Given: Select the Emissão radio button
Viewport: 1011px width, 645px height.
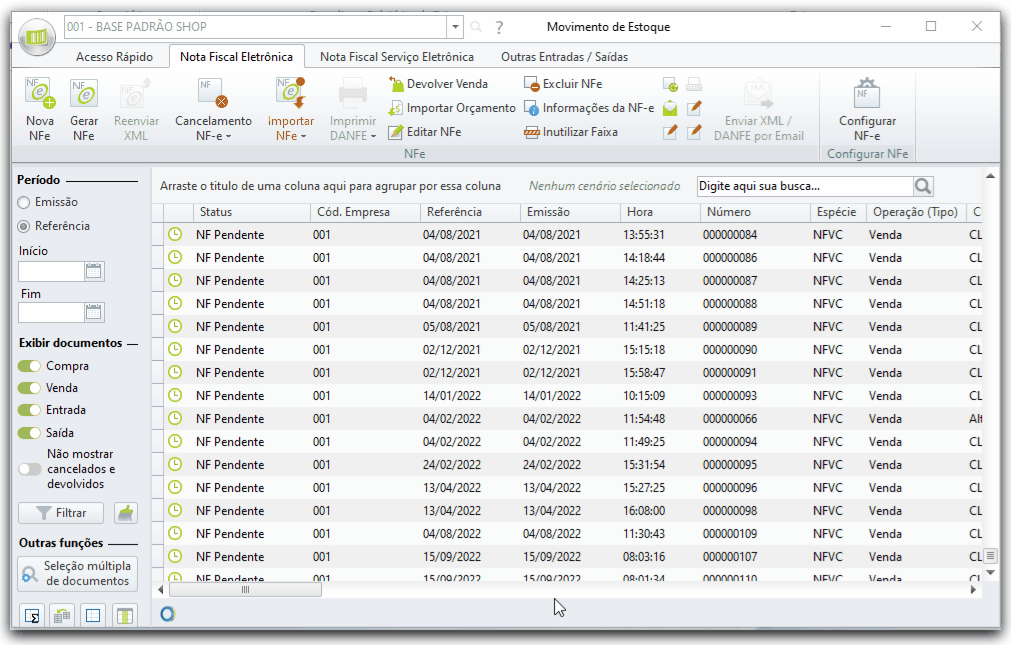Looking at the screenshot, I should click(24, 202).
